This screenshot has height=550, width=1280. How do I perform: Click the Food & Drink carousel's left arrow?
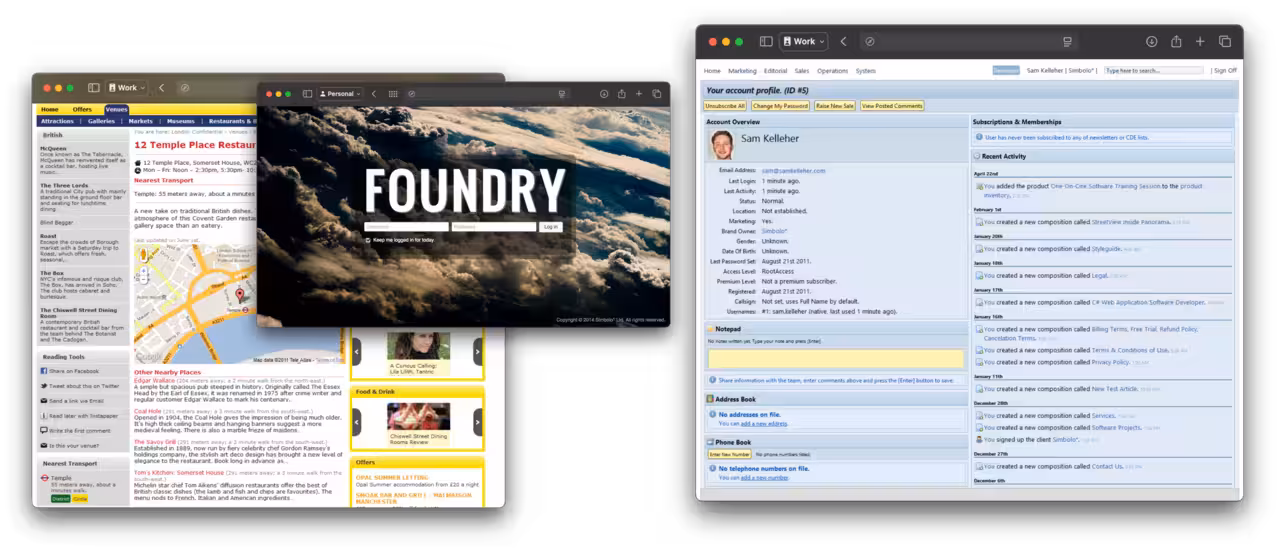(x=357, y=422)
